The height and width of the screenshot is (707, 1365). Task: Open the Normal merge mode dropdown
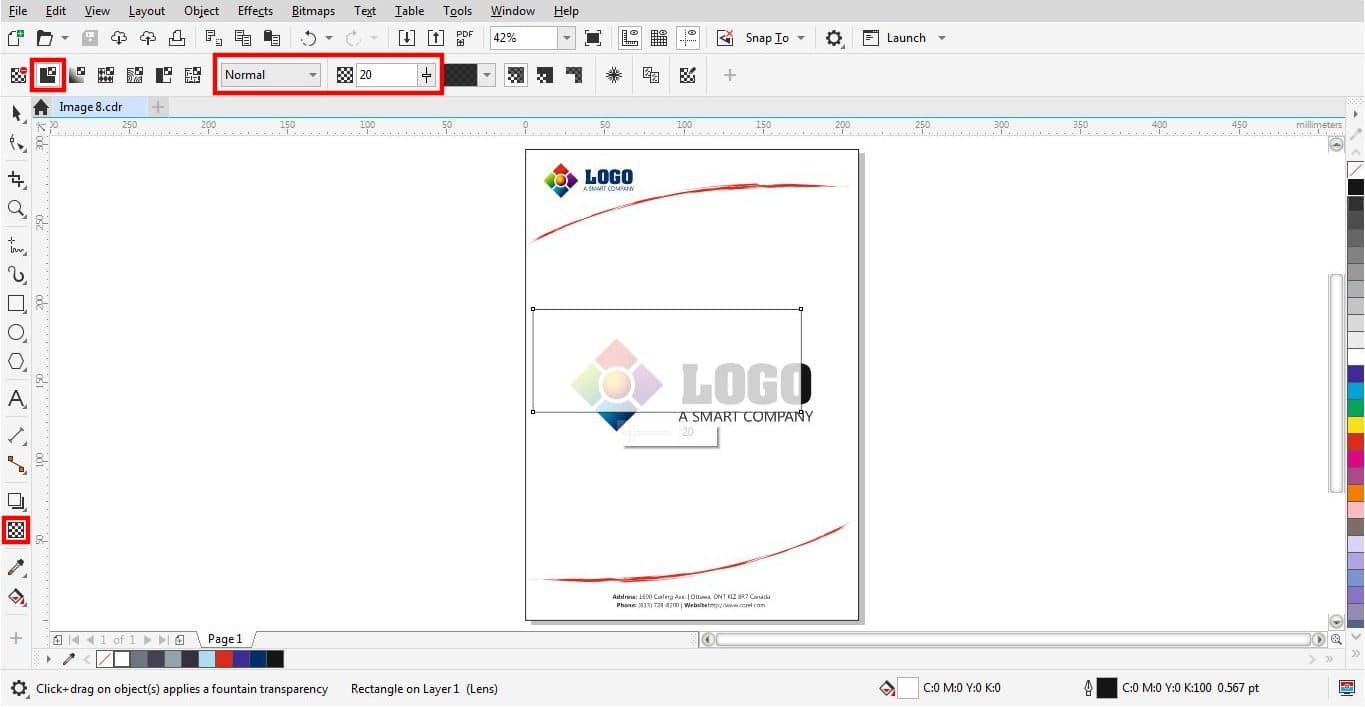pyautogui.click(x=311, y=74)
